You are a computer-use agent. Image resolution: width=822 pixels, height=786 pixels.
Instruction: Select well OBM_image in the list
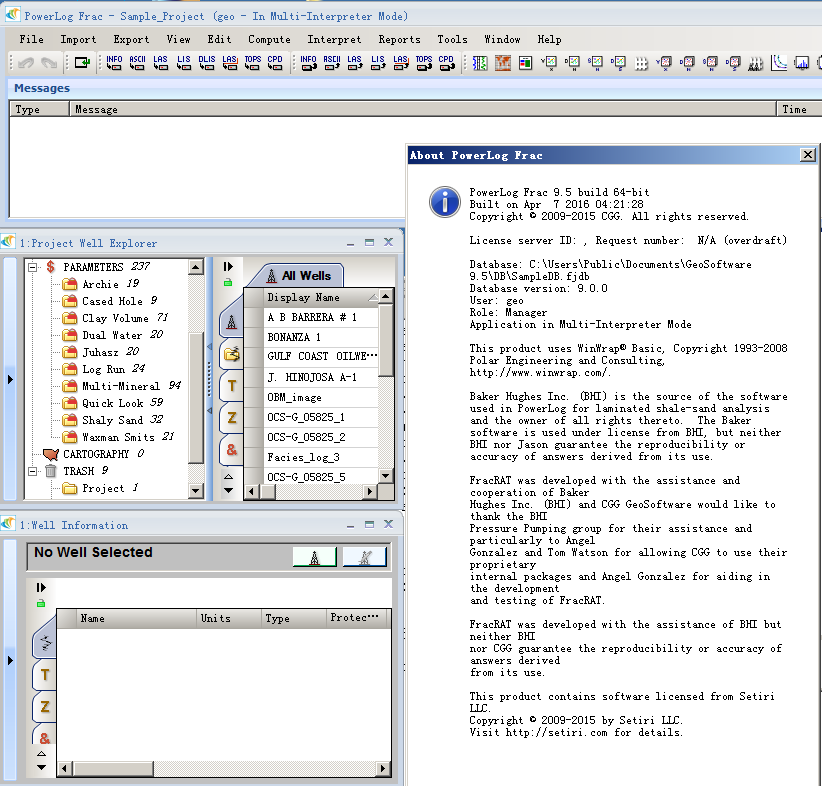(321, 397)
